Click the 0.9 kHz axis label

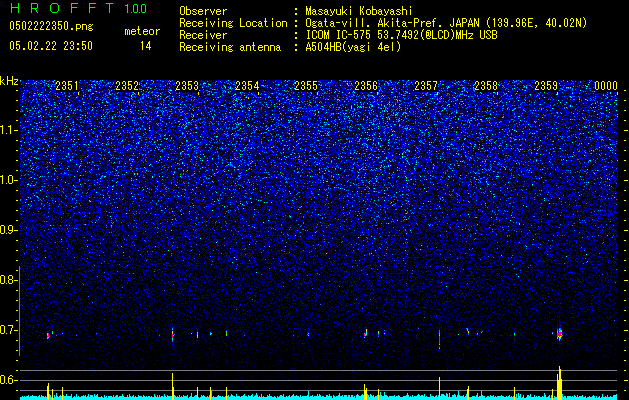click(x=9, y=230)
